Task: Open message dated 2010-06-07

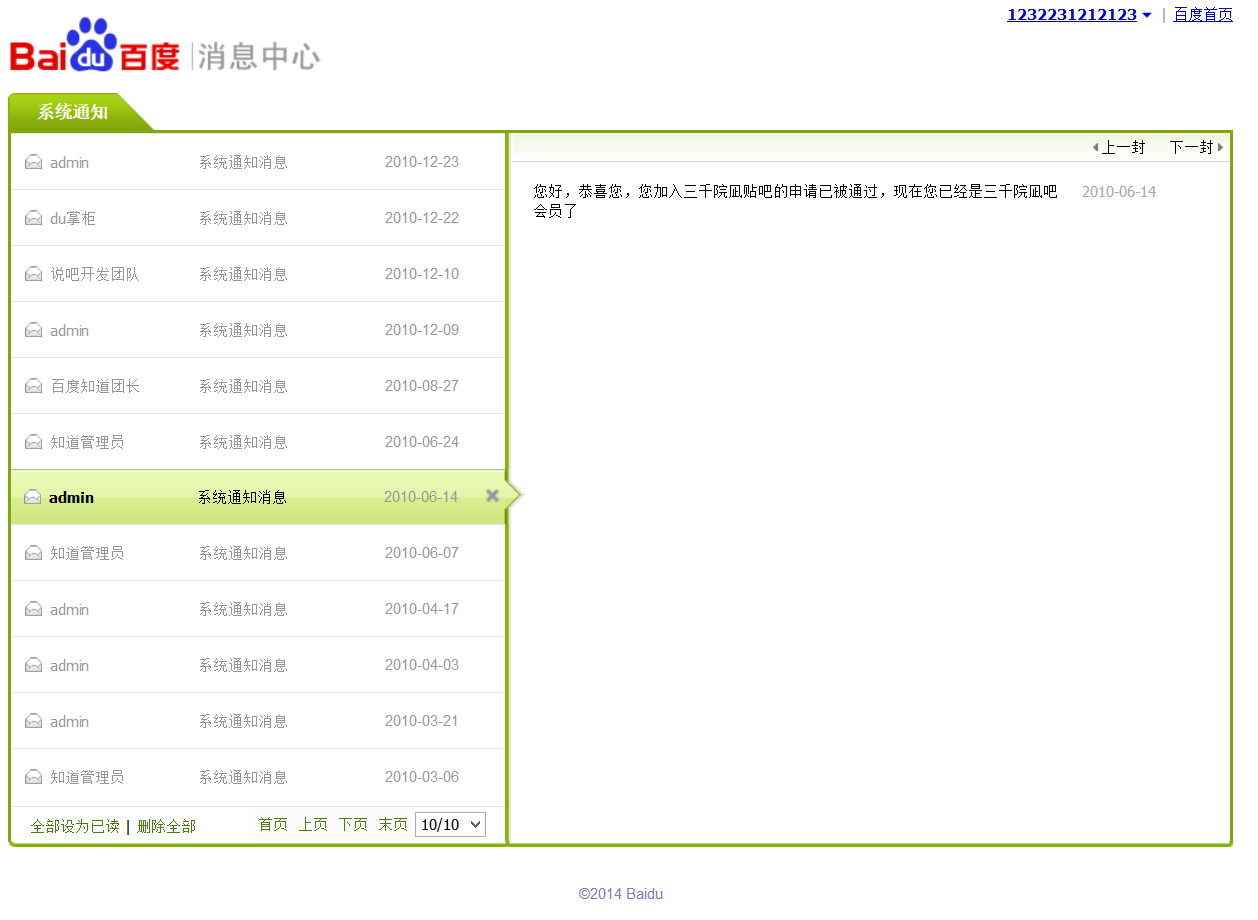Action: click(258, 553)
